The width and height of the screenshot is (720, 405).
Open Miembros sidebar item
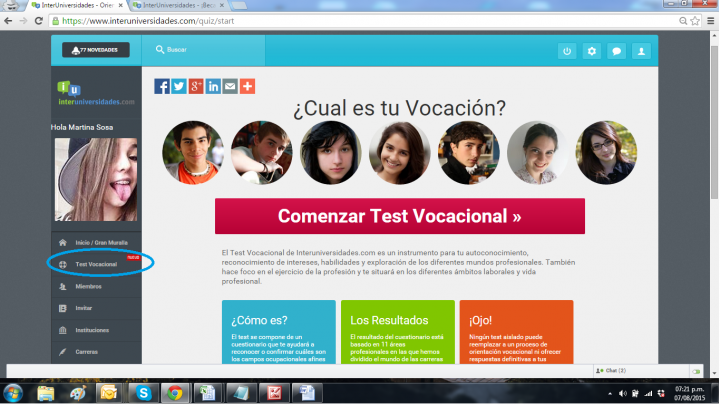click(96, 287)
